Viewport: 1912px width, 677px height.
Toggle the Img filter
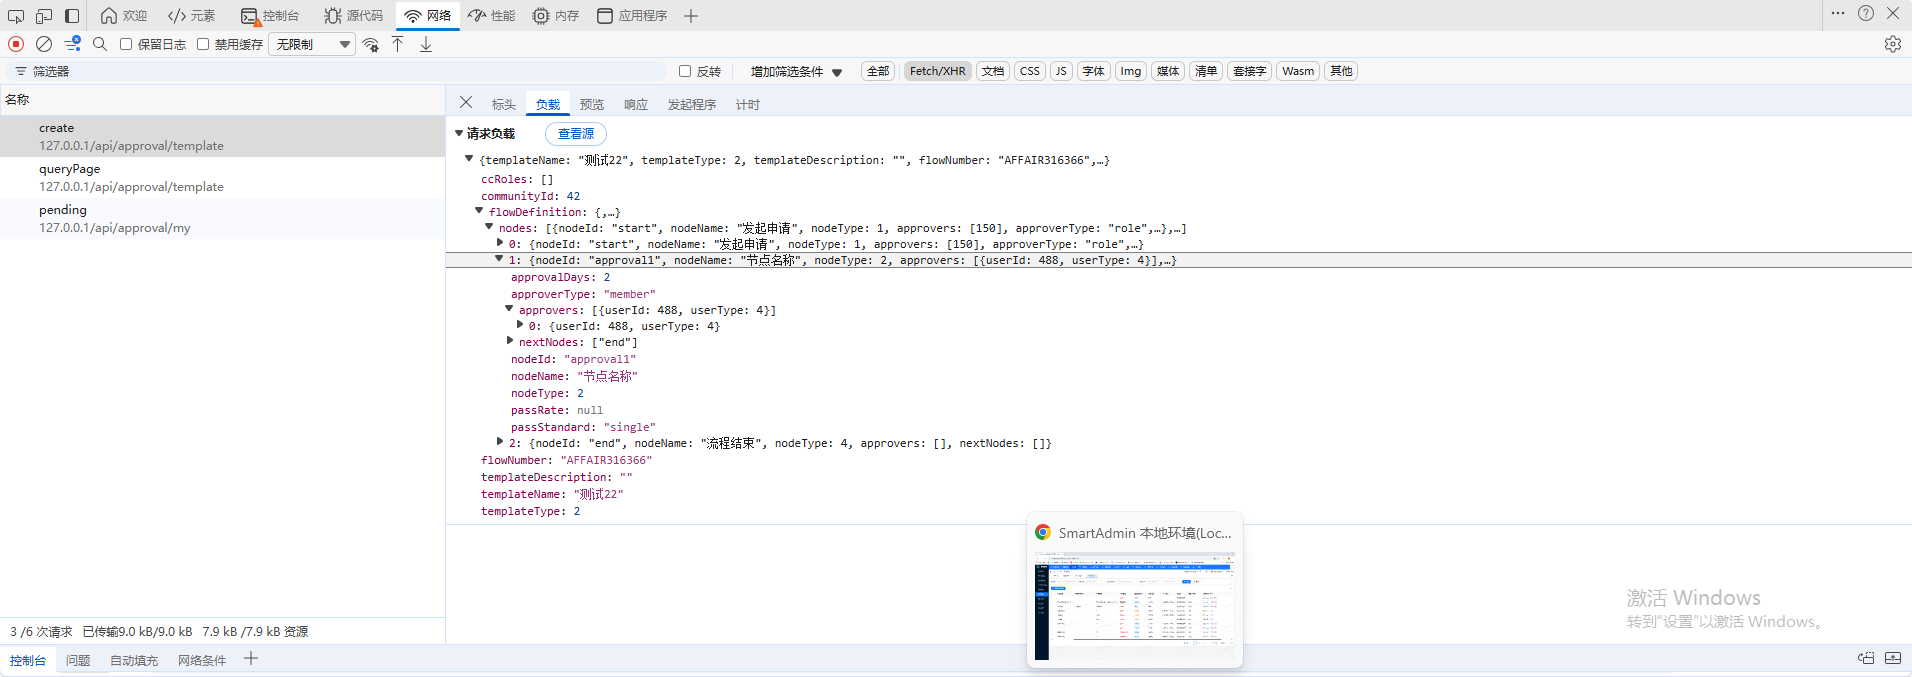point(1131,71)
